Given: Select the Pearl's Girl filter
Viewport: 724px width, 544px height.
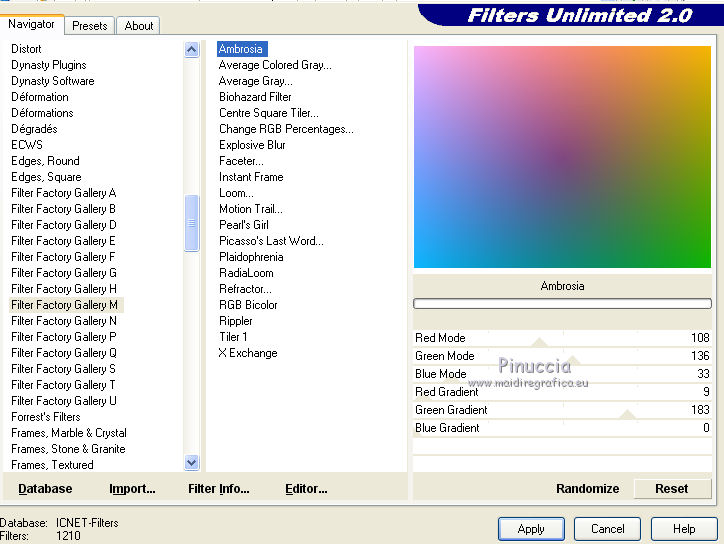Looking at the screenshot, I should 244,225.
